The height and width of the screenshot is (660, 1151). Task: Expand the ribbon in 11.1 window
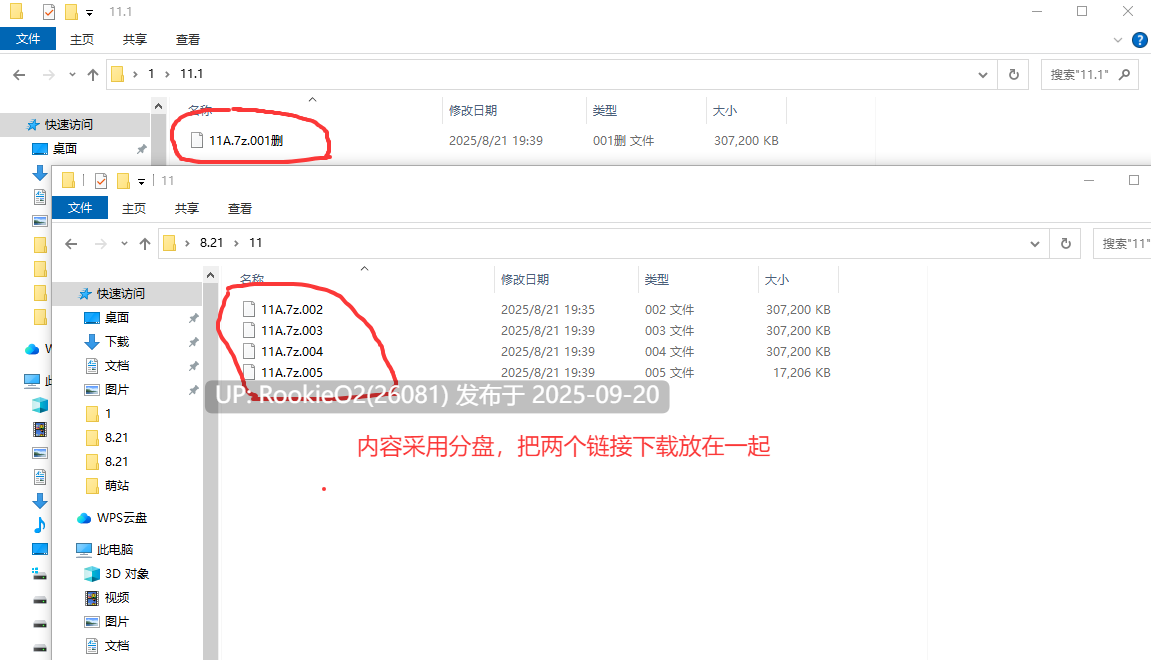tap(1117, 40)
